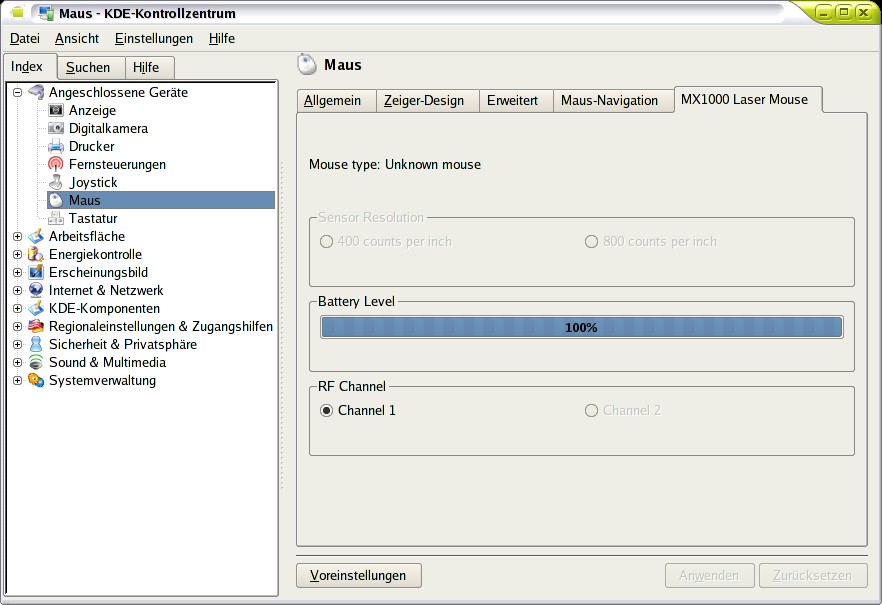Click the Voreinstellungen button
Viewport: 882px width, 605px height.
click(x=358, y=576)
